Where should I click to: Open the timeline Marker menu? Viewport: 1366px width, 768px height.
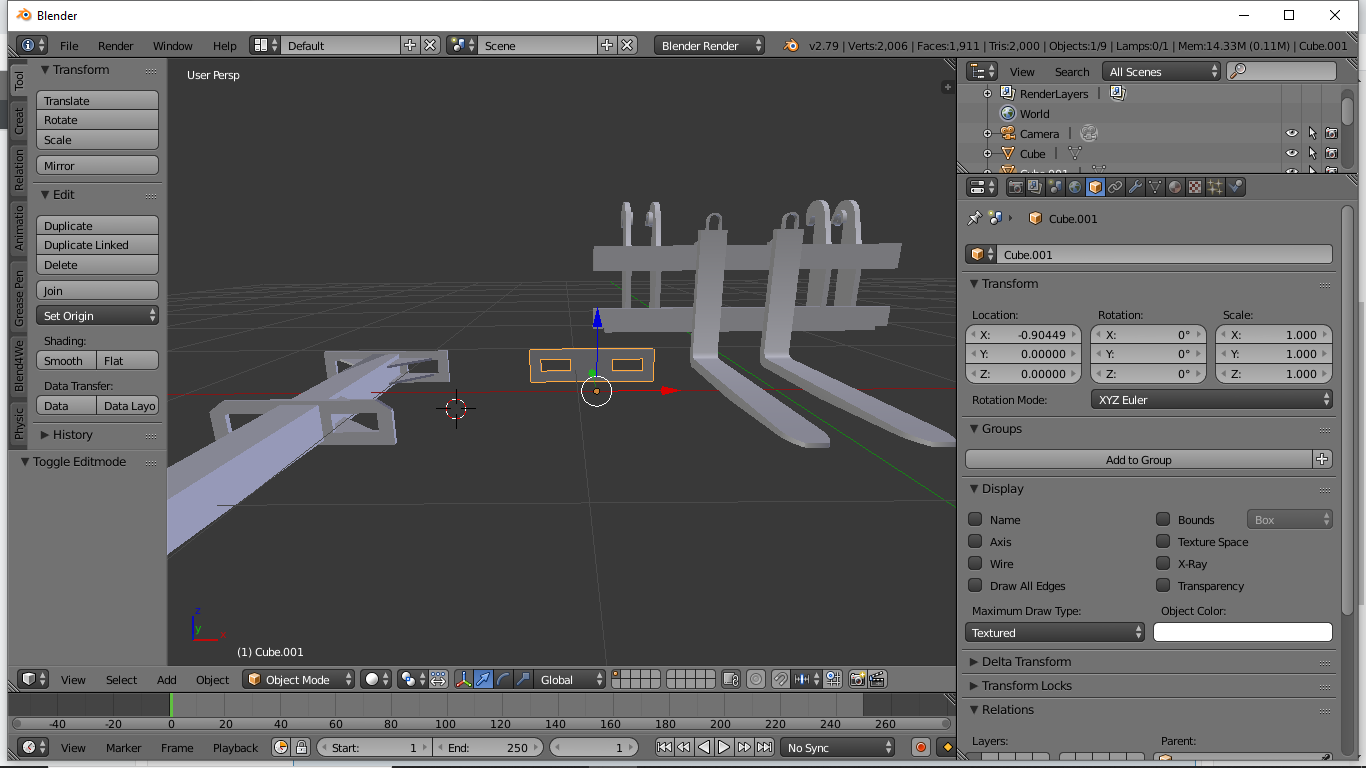[x=124, y=747]
